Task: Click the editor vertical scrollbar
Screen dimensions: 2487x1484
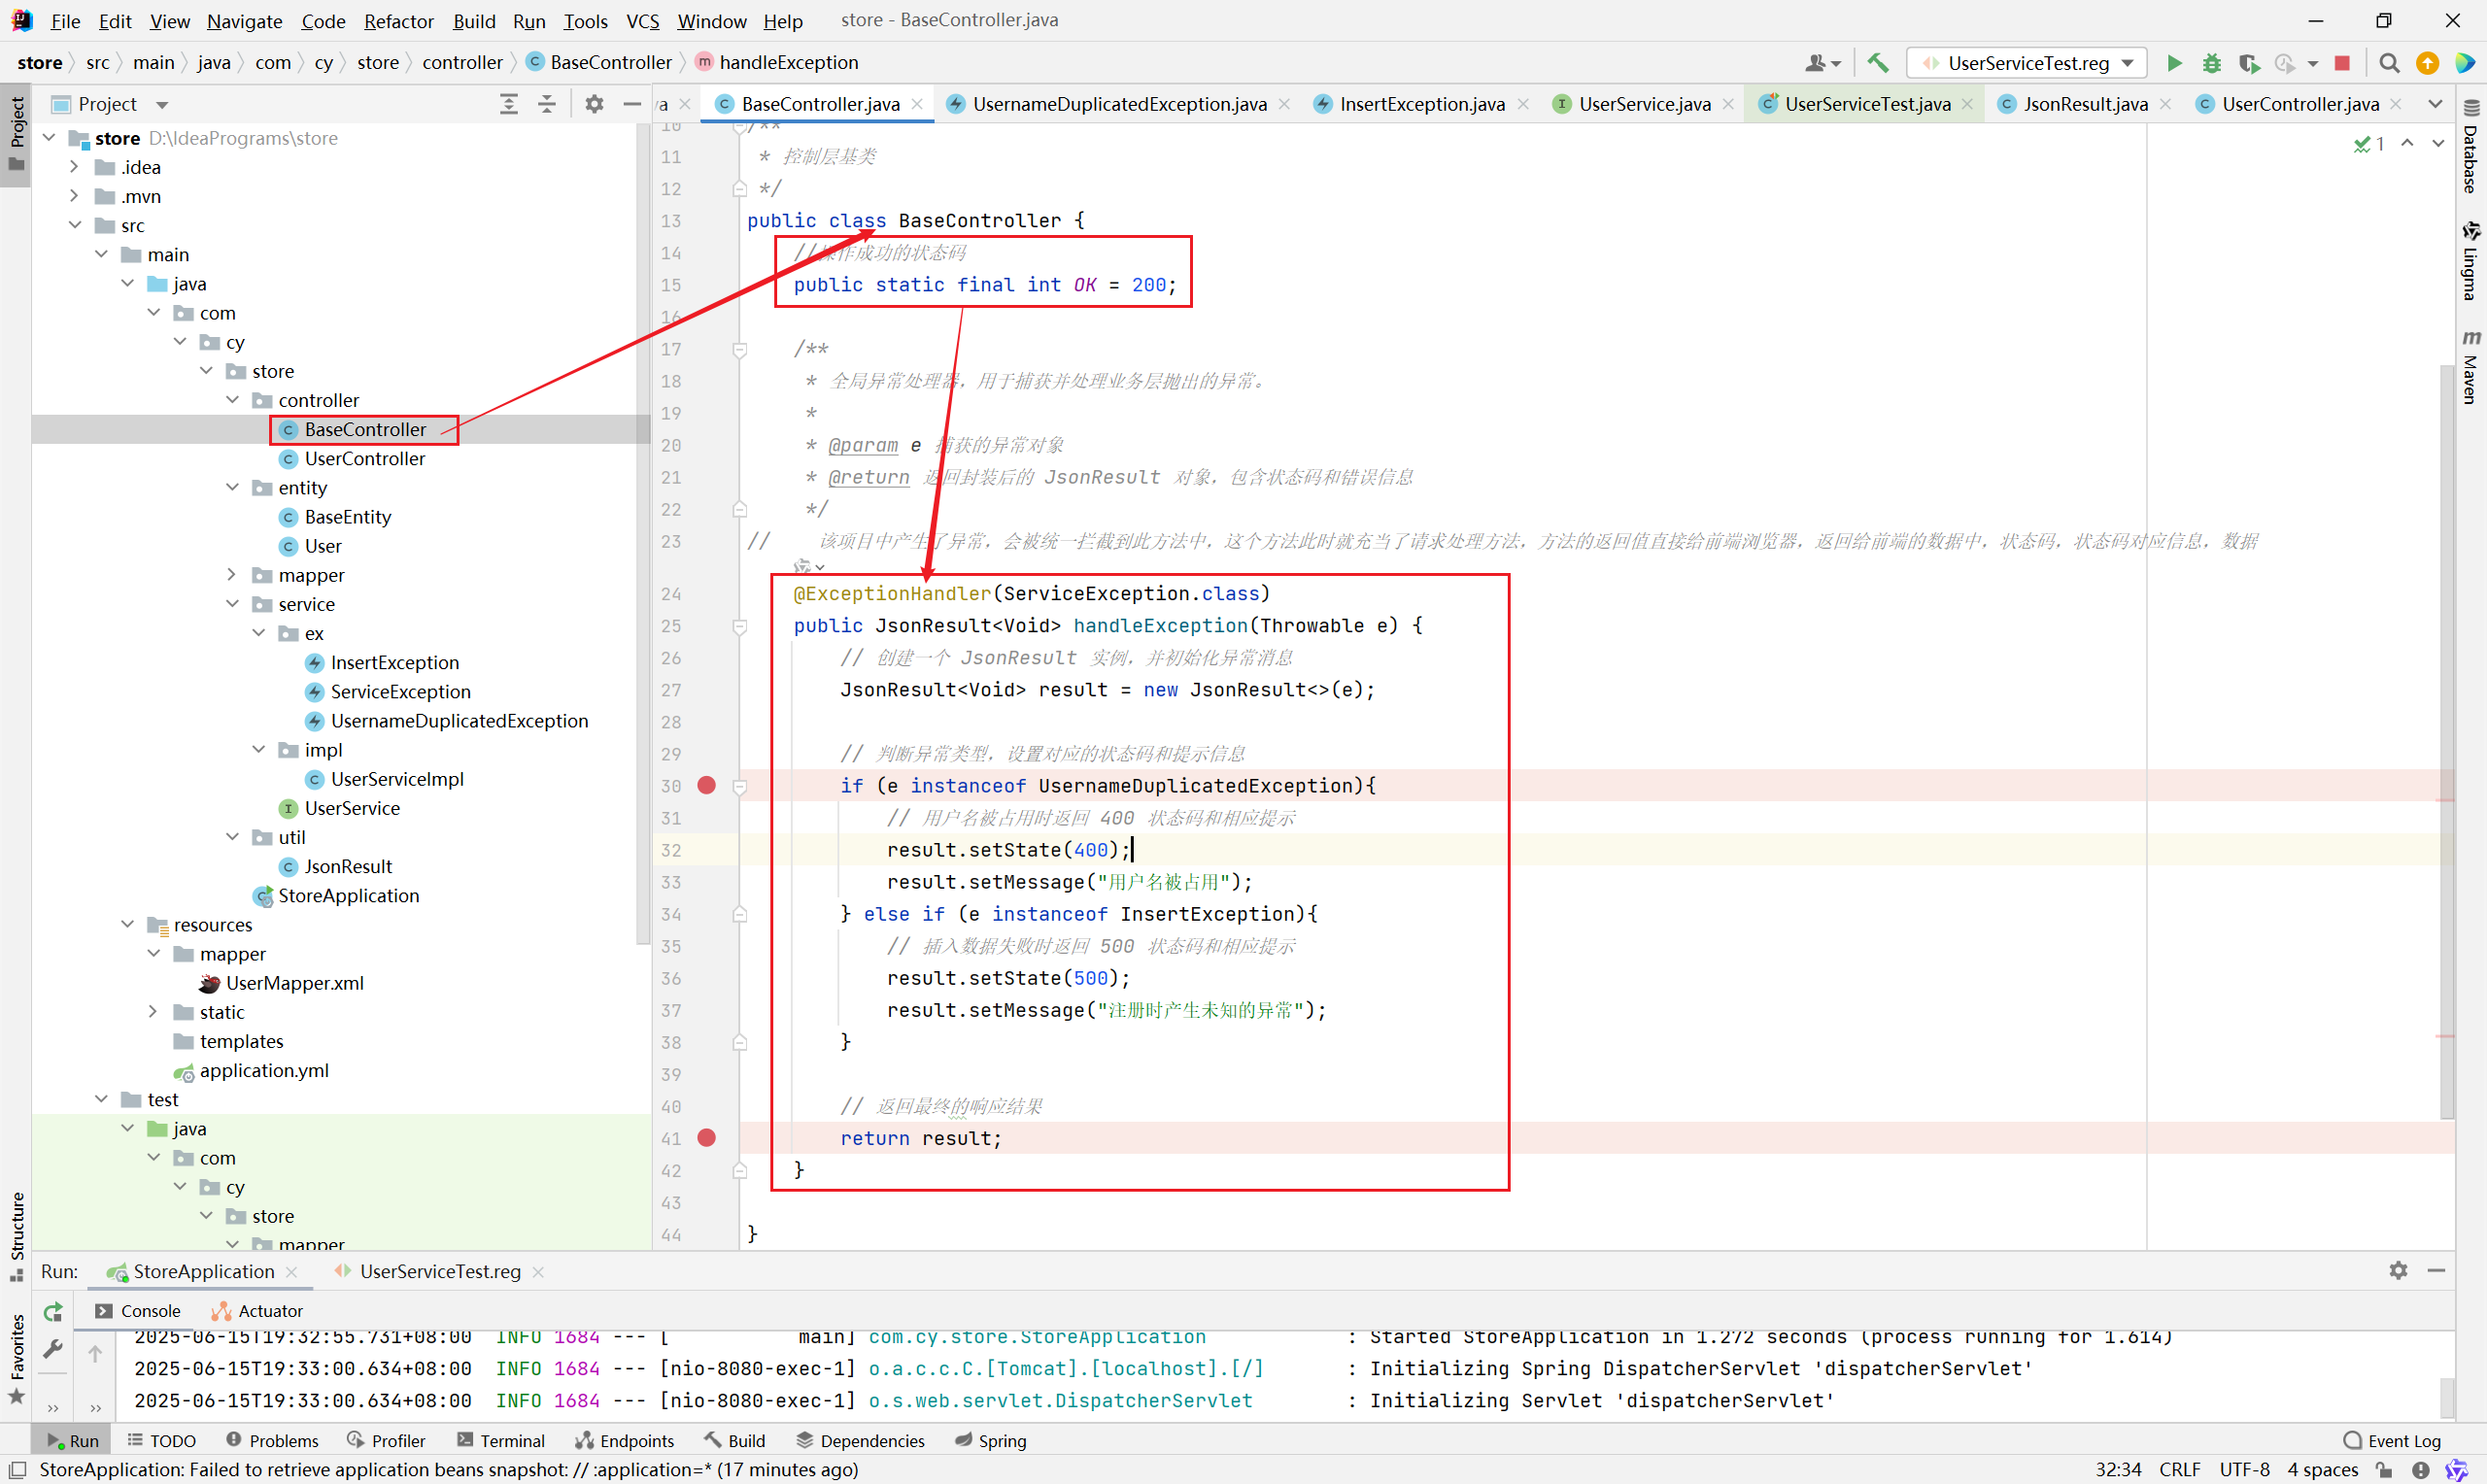Action: (2446, 700)
